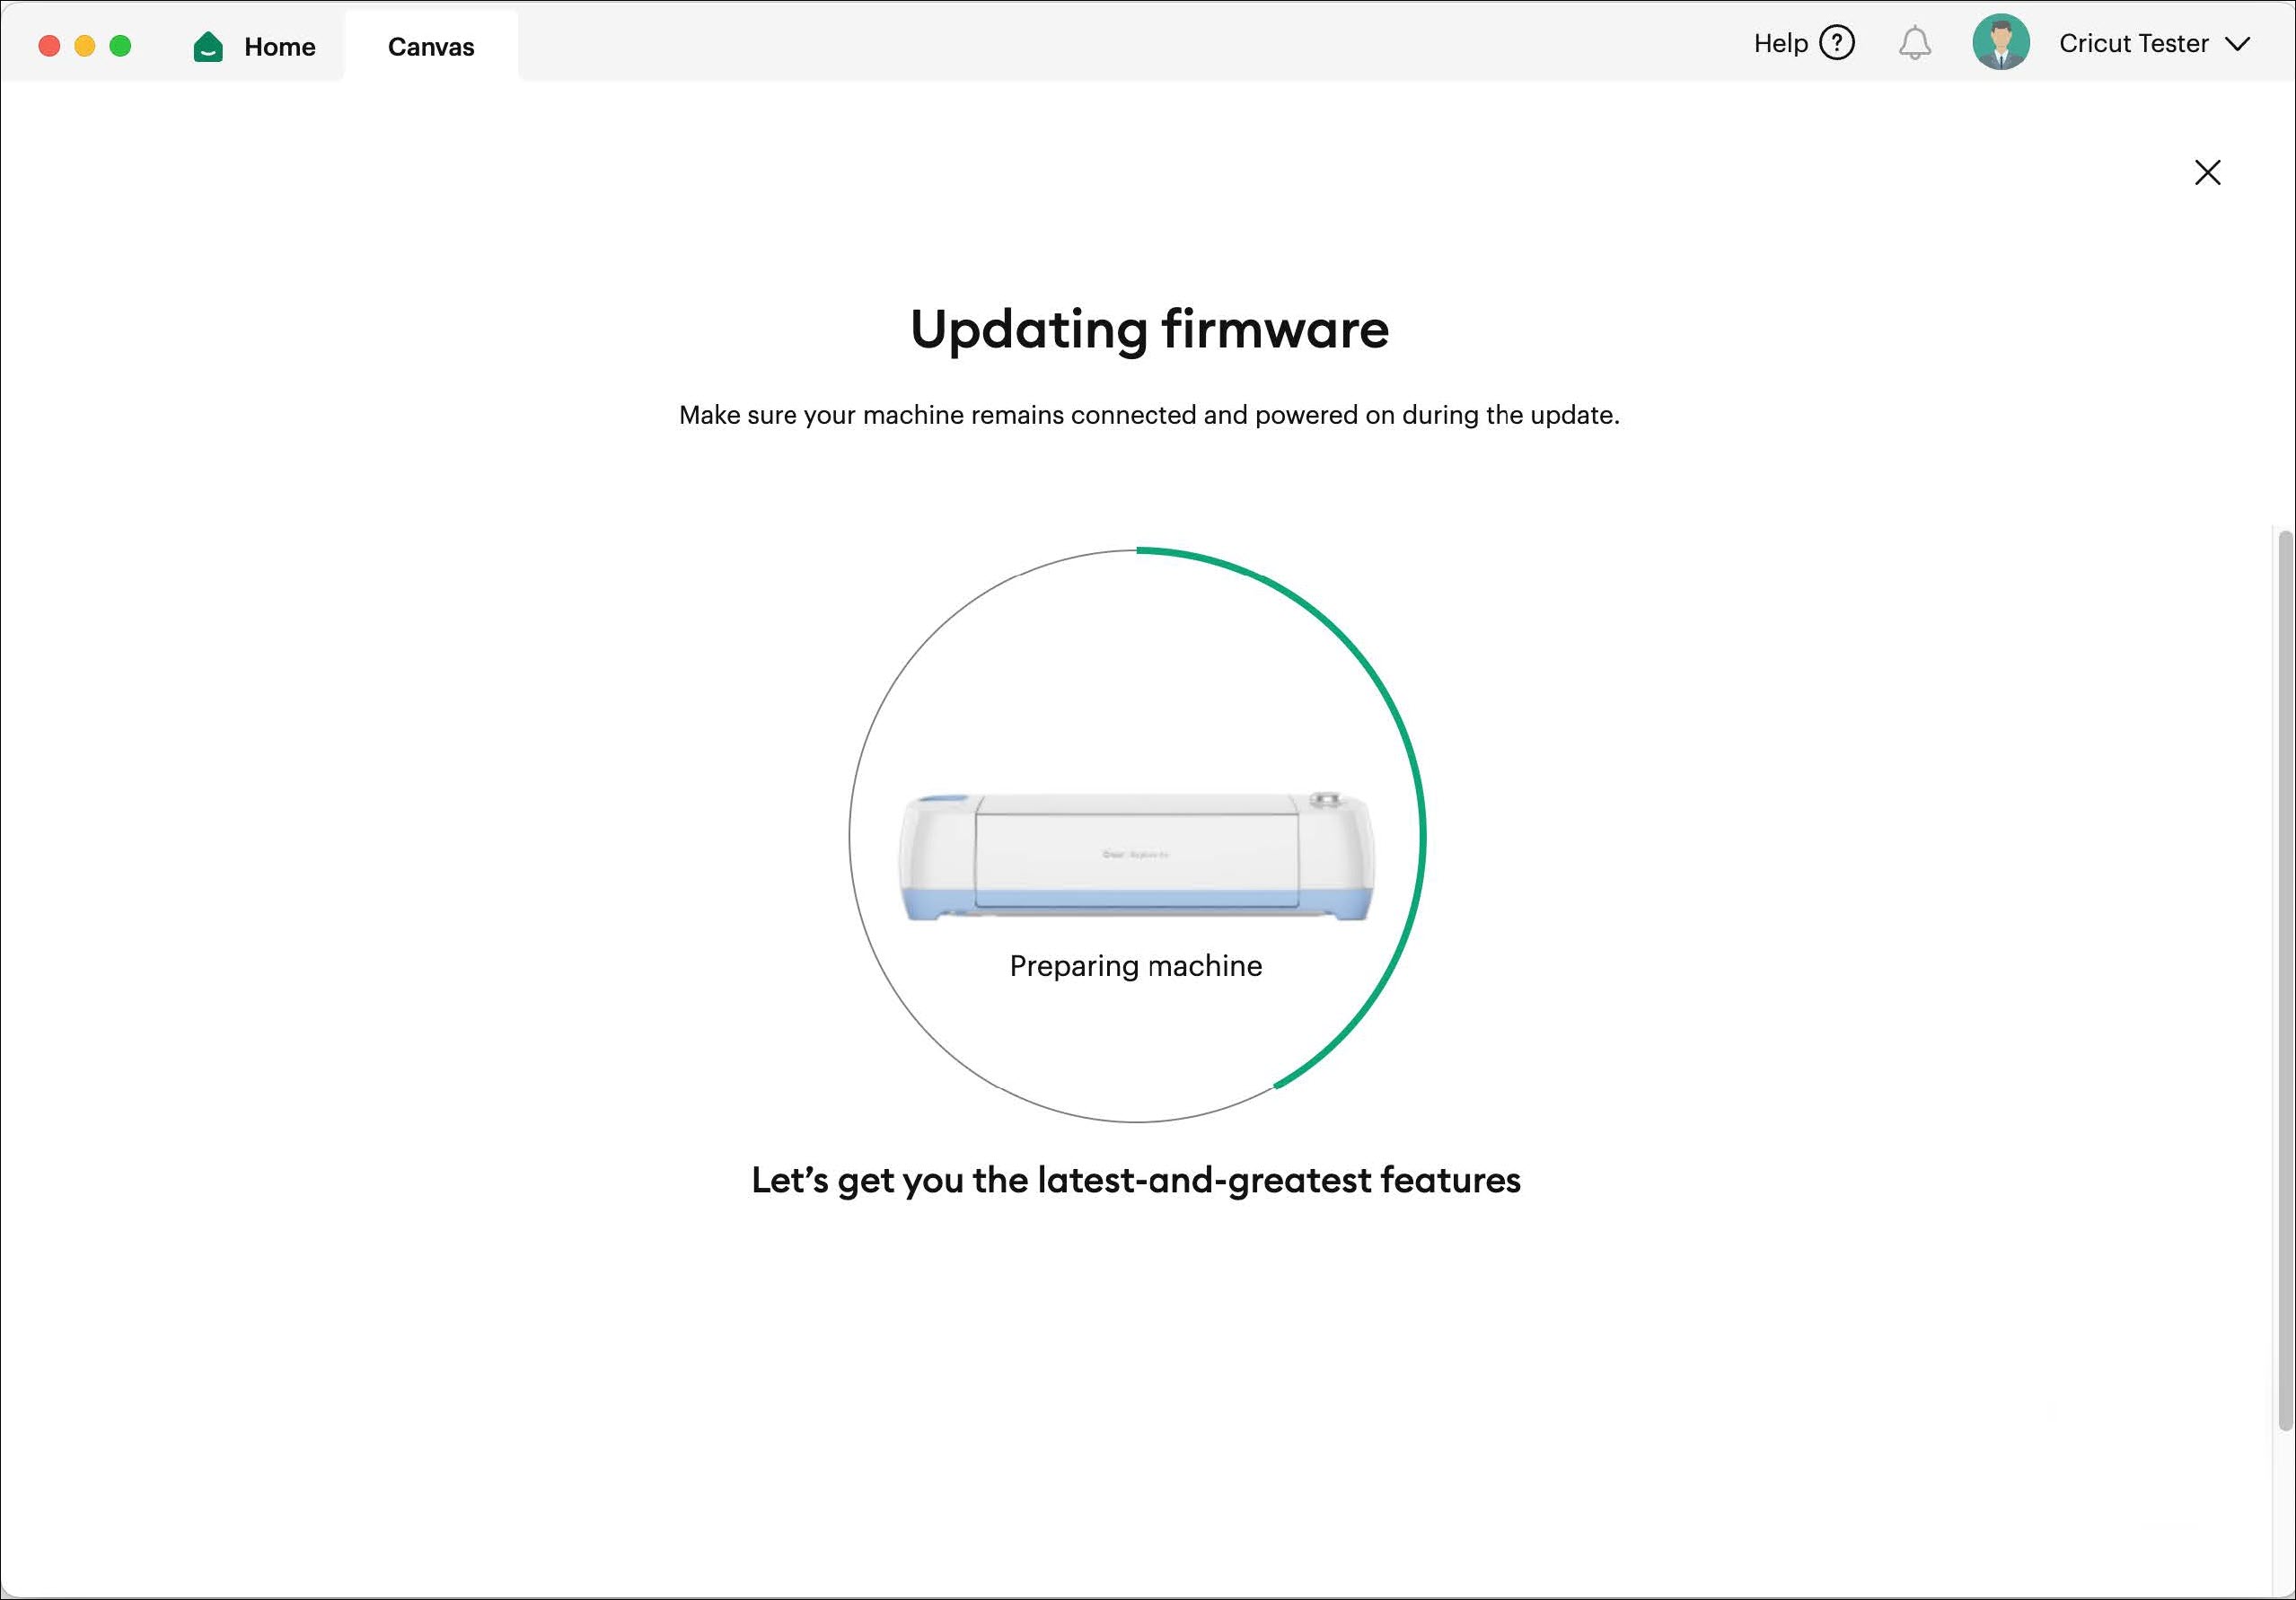Expand the account dropdown chevron
The width and height of the screenshot is (2296, 1600).
tap(2238, 44)
